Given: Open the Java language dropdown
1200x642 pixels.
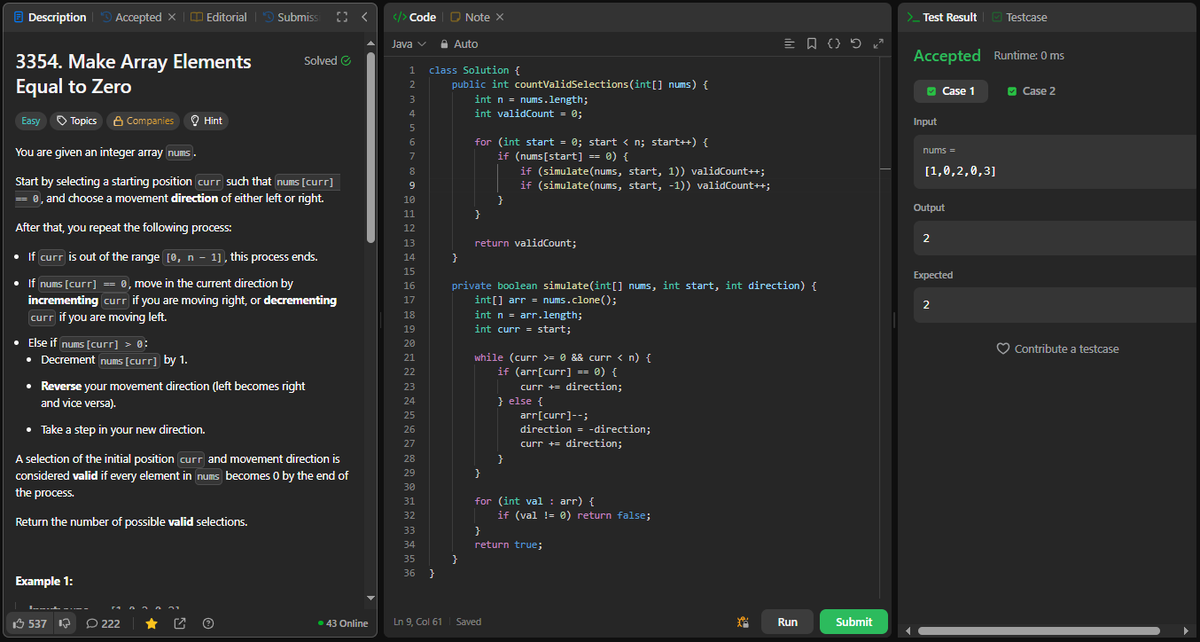Looking at the screenshot, I should coord(408,44).
